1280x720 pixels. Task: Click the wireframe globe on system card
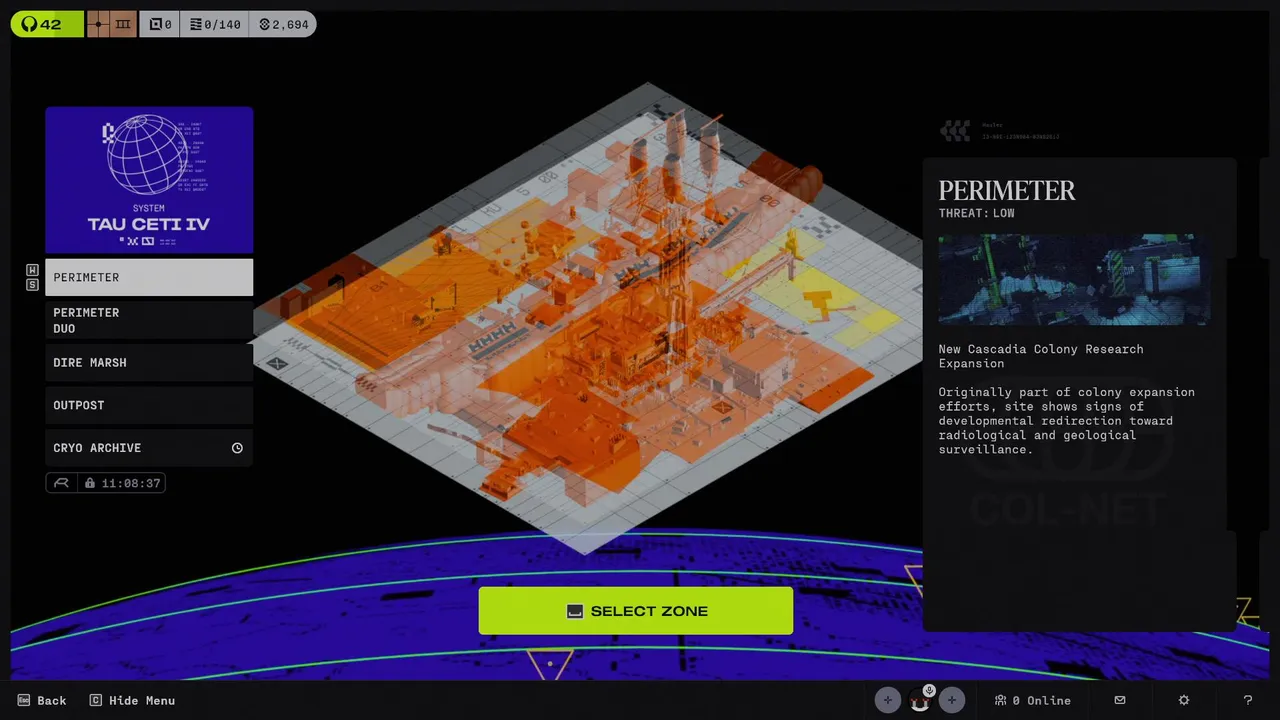pos(148,155)
